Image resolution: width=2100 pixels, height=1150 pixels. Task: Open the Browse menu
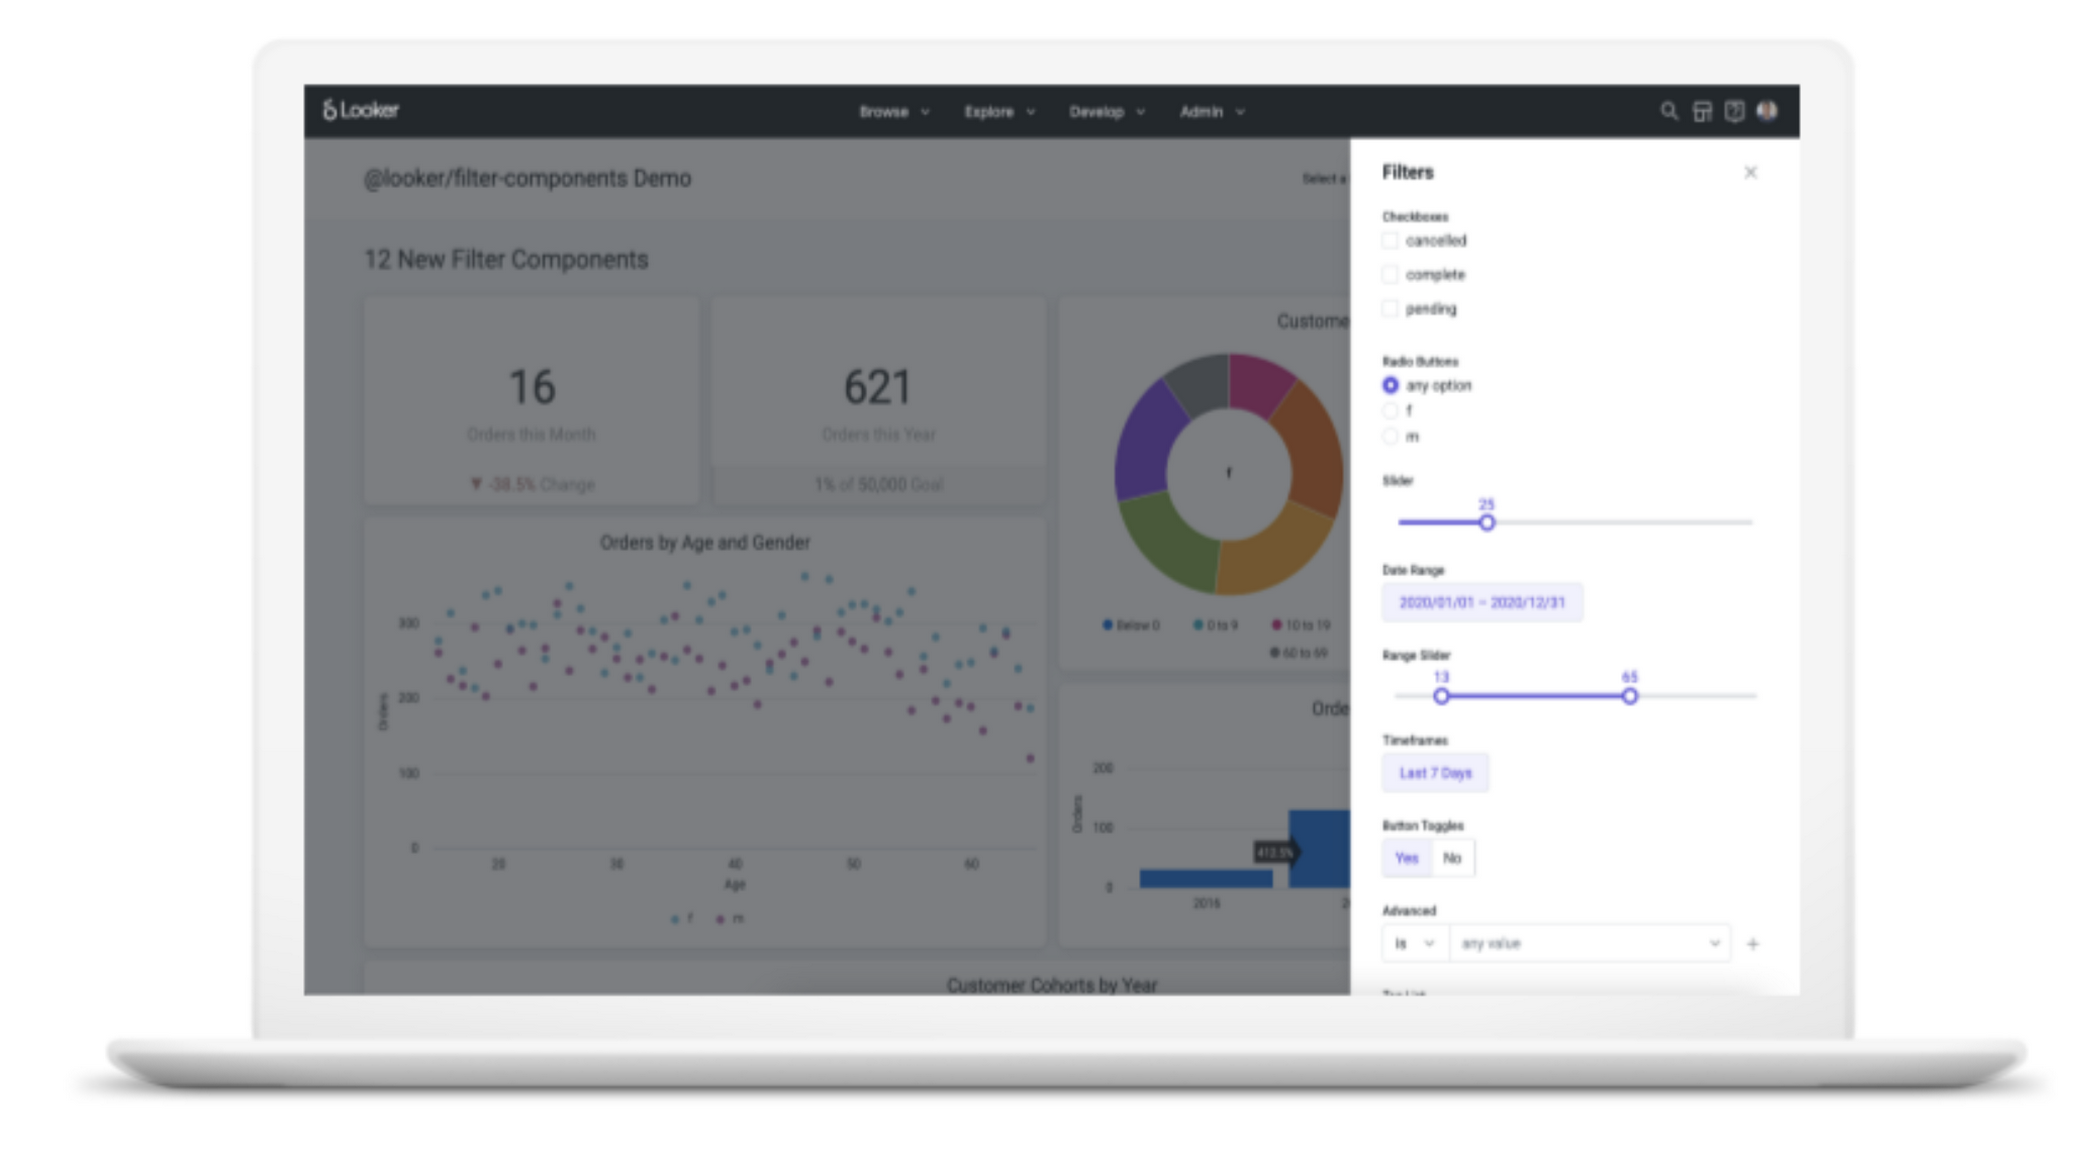click(x=894, y=112)
